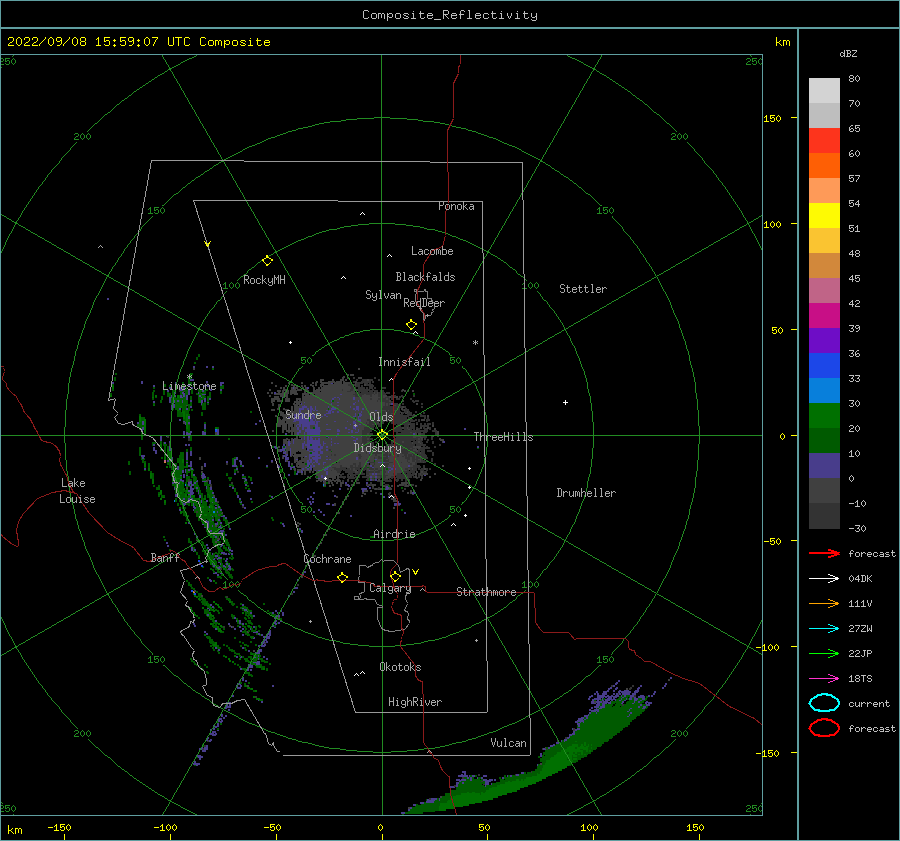Pick the yellow 51-54 dBZ color swatch
900x841 pixels.
[824, 216]
